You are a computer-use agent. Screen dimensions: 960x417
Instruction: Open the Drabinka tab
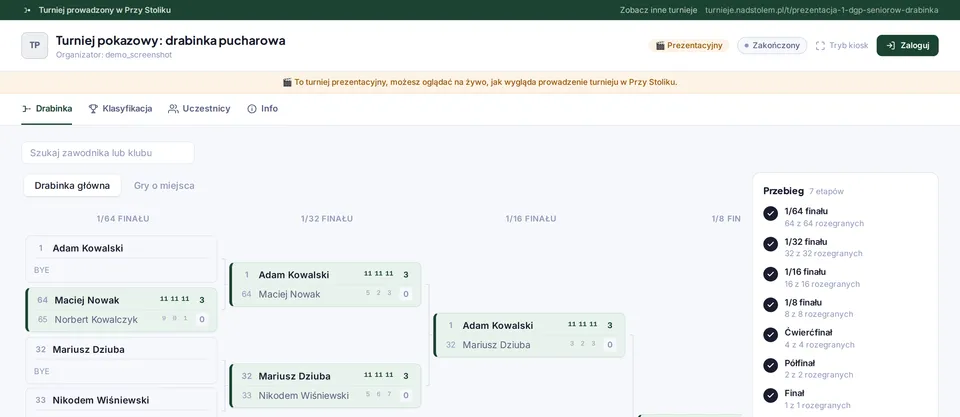pos(47,109)
